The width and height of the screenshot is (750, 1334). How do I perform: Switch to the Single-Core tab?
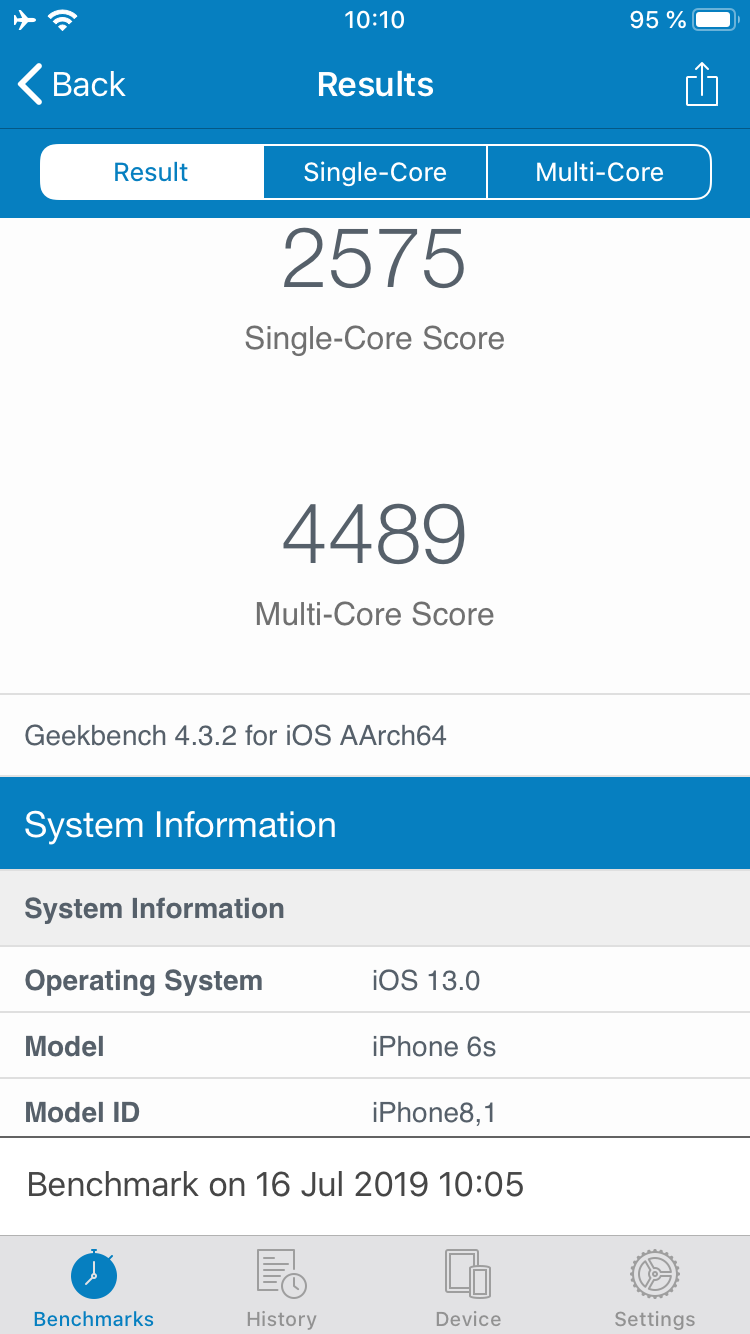(375, 172)
